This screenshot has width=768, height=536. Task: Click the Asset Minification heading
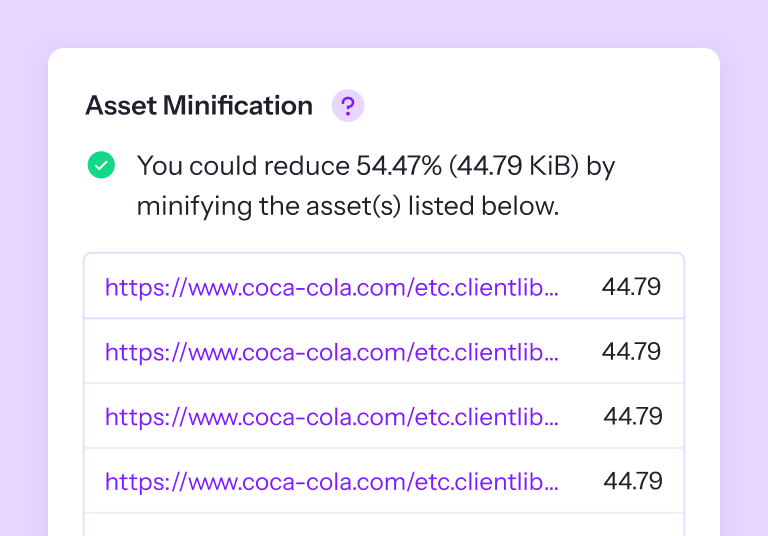point(199,106)
